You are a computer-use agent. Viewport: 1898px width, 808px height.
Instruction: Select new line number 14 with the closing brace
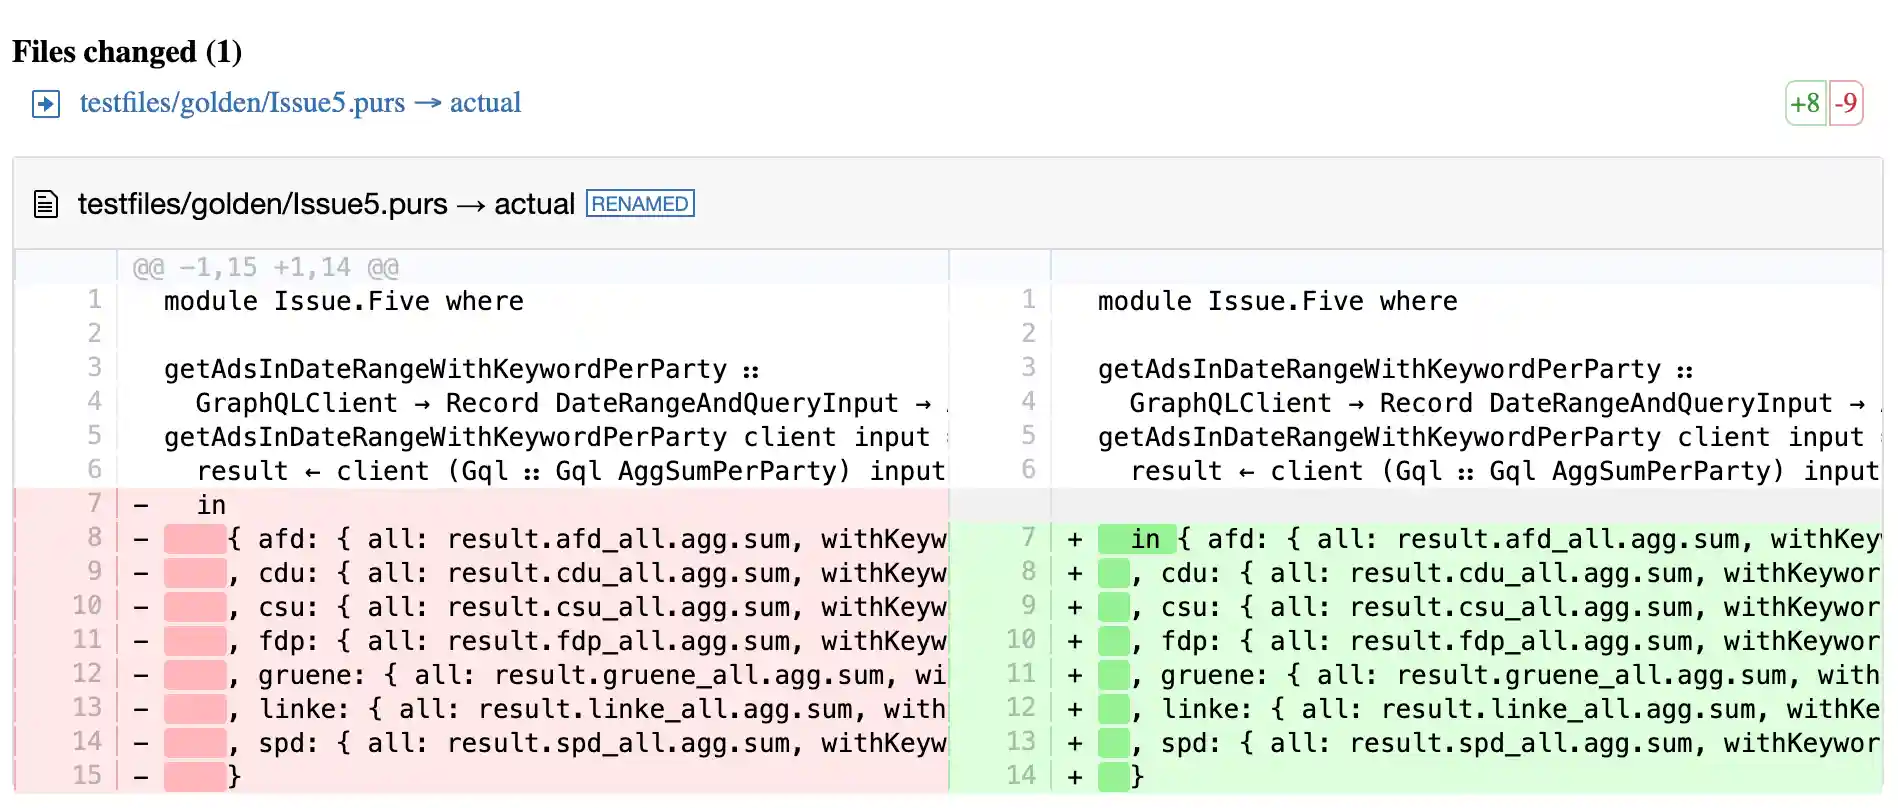1021,776
